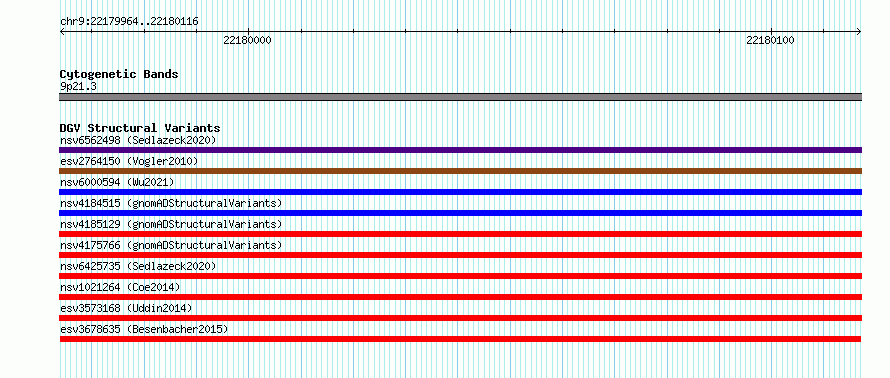Select the blue nsv4184515 variant bar

coord(460,213)
